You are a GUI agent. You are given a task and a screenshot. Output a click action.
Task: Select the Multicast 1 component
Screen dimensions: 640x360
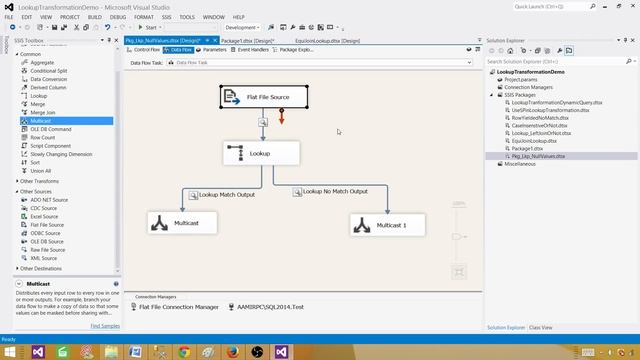(387, 225)
